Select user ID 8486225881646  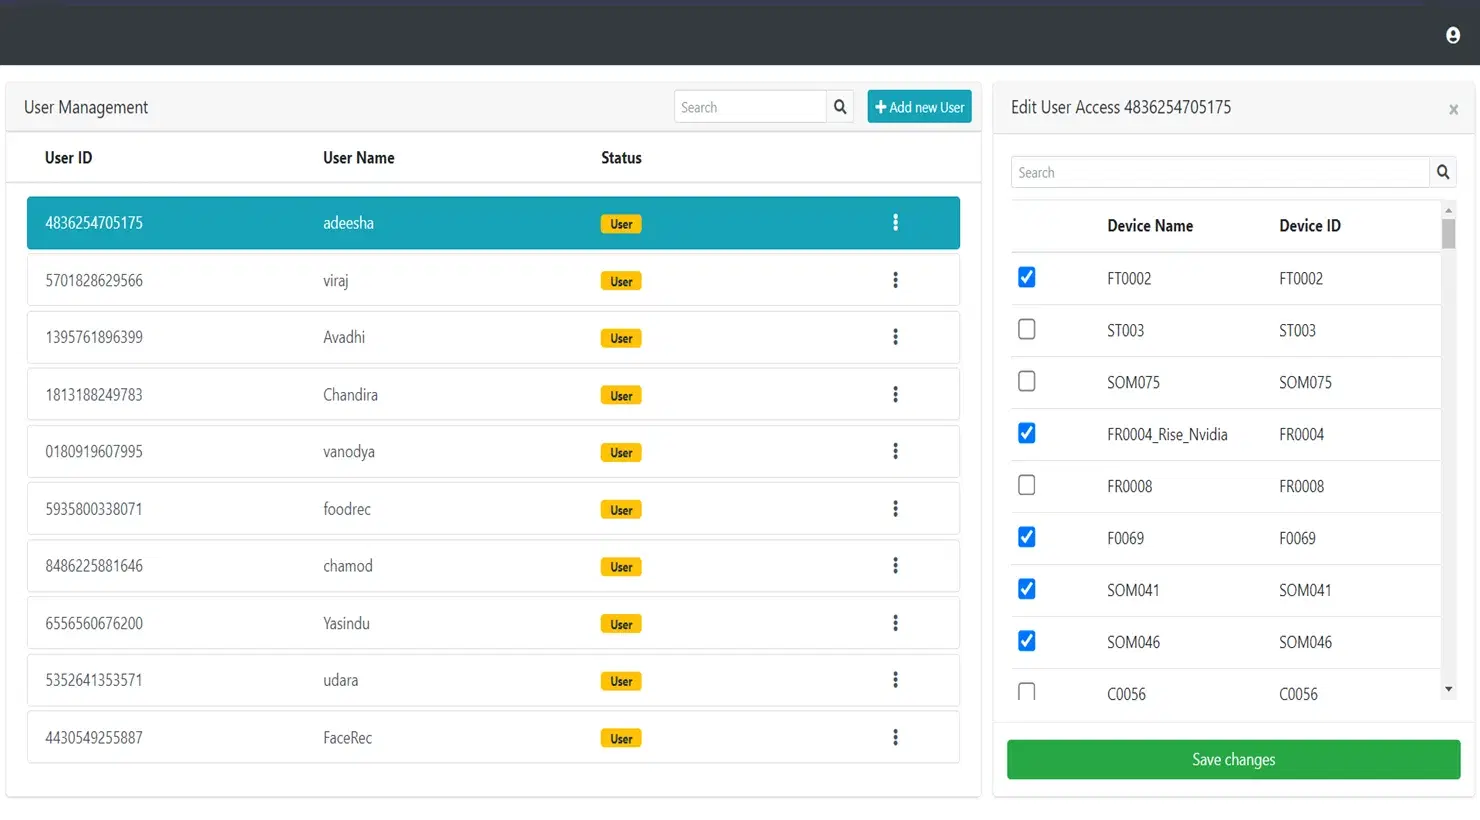coord(94,566)
